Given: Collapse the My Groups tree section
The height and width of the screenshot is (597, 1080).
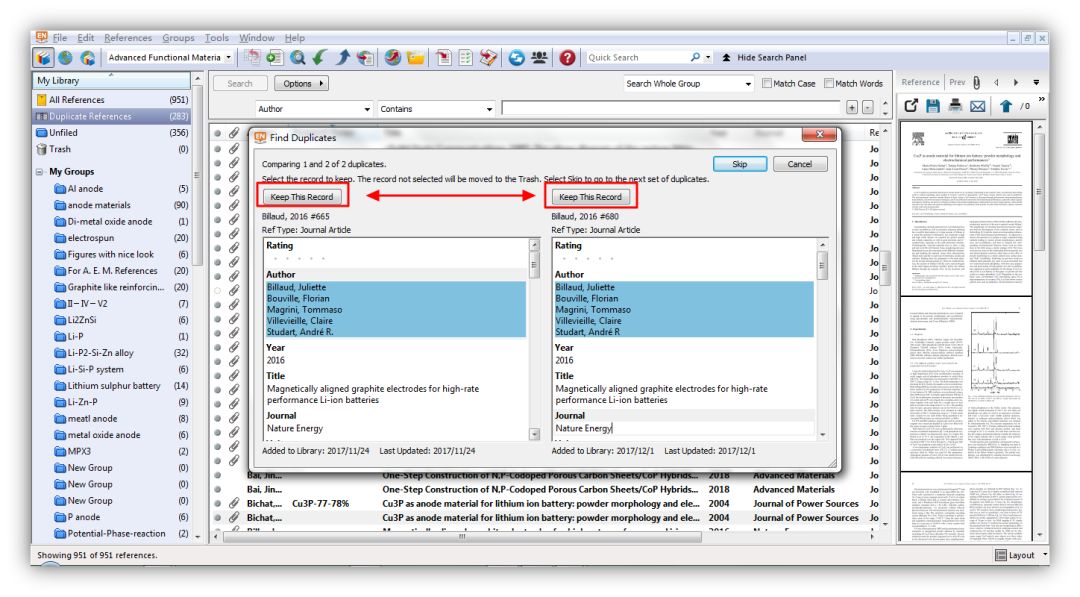Looking at the screenshot, I should [39, 171].
